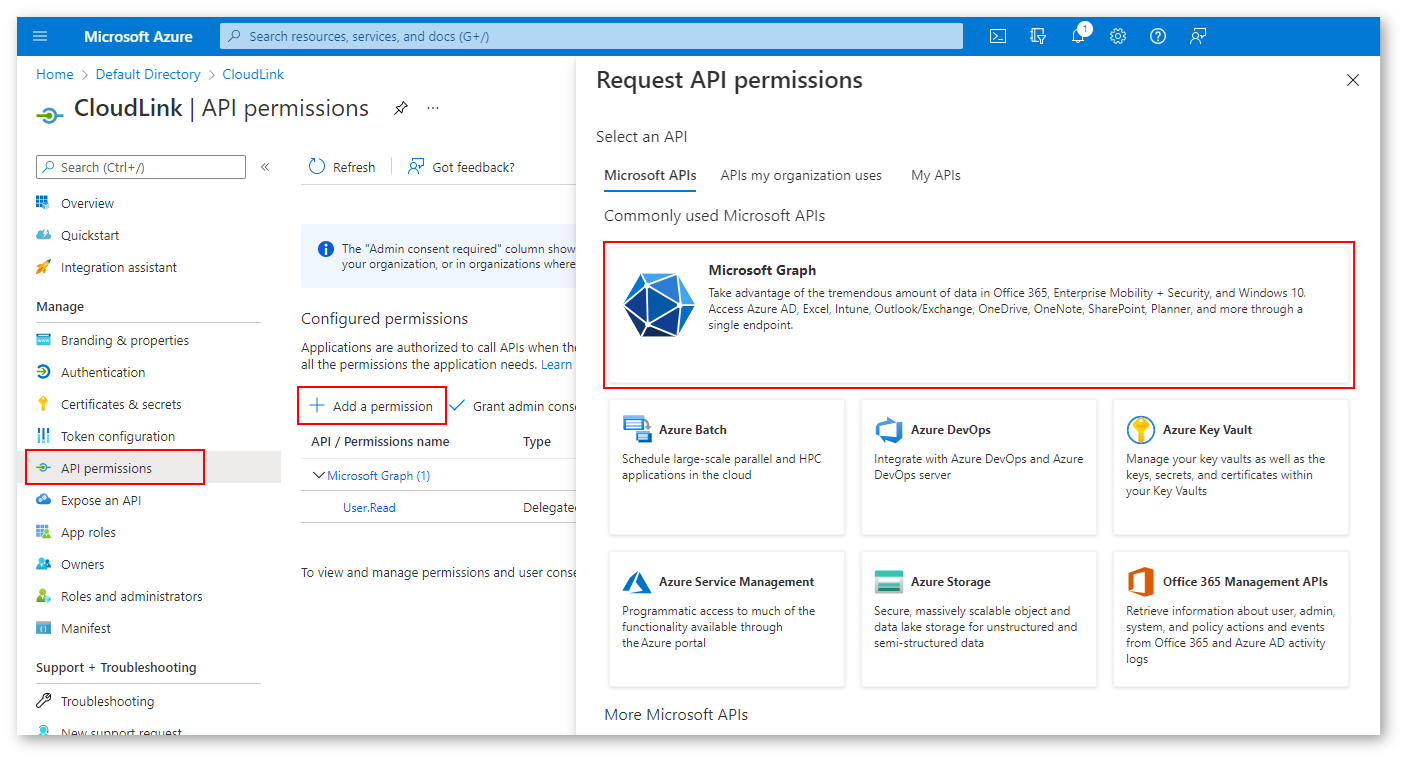Click in the sidebar Search (Ctrl+/) field
The image size is (1406, 761).
point(141,167)
